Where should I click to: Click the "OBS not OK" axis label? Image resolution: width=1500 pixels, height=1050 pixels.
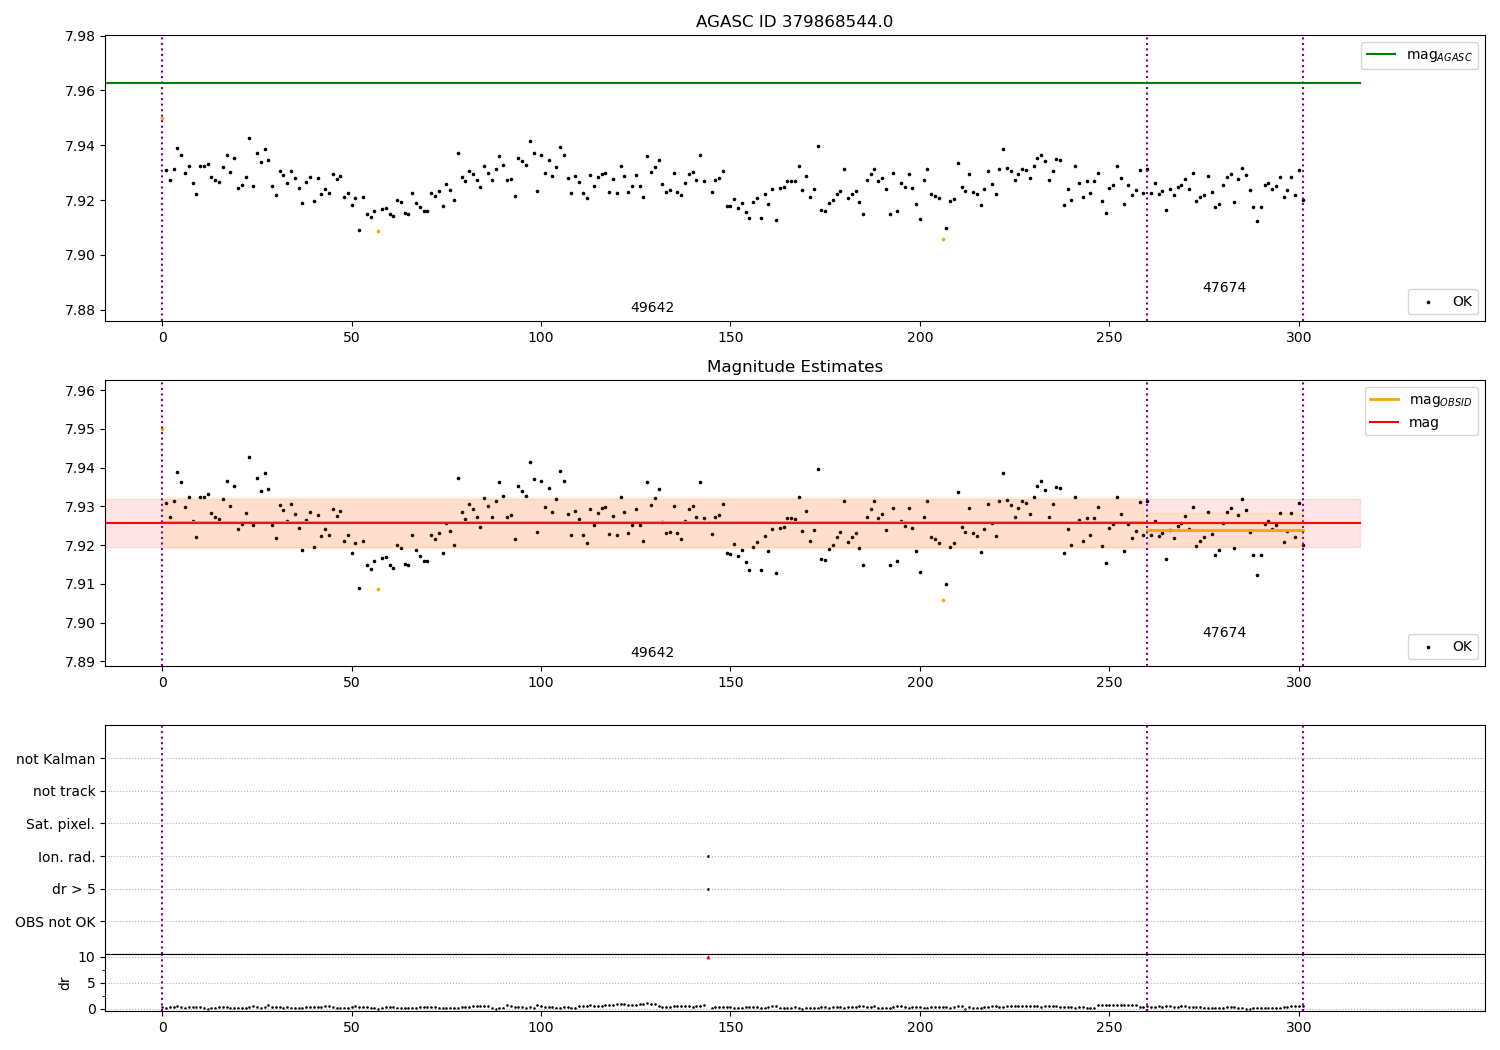pyautogui.click(x=55, y=922)
